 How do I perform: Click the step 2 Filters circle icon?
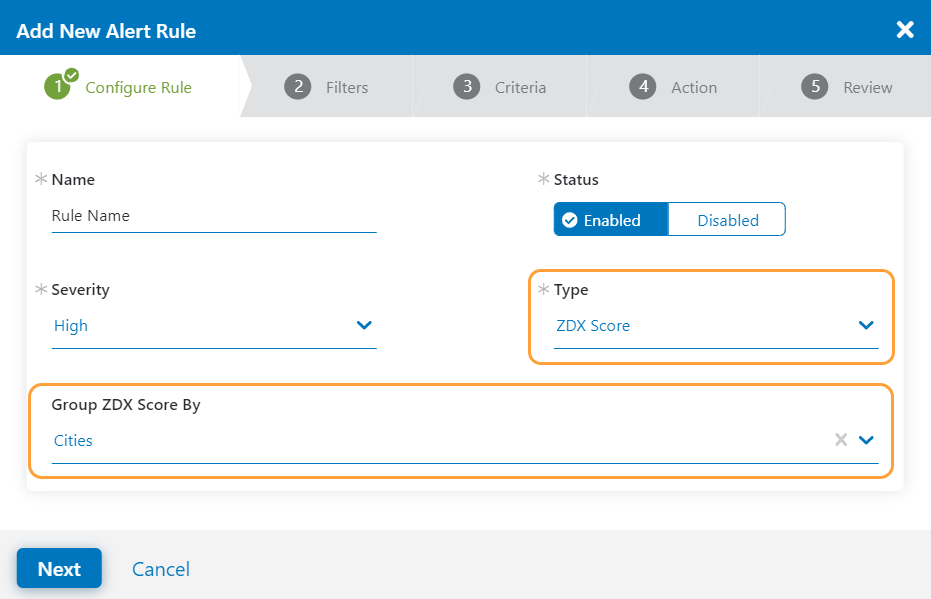click(297, 87)
